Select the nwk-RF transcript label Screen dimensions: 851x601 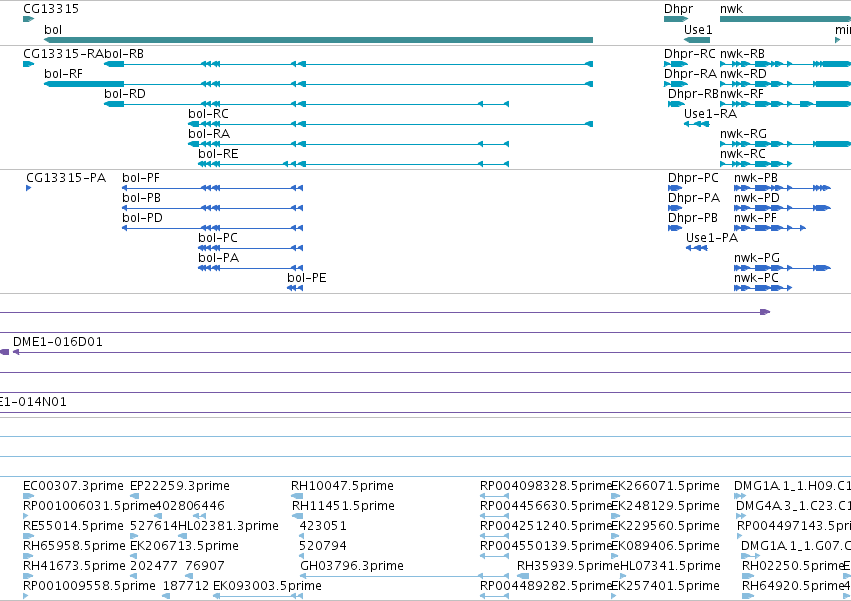742,94
